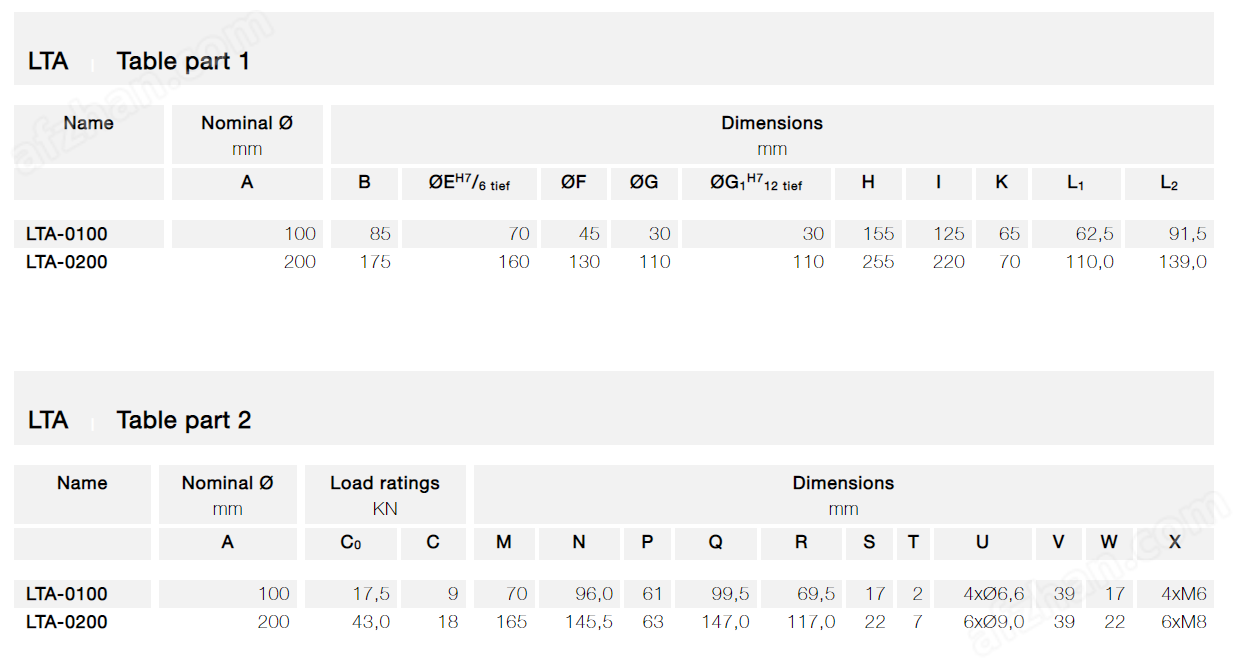Click the LTA Table part 2 heading
This screenshot has width=1243, height=668.
[x=139, y=420]
